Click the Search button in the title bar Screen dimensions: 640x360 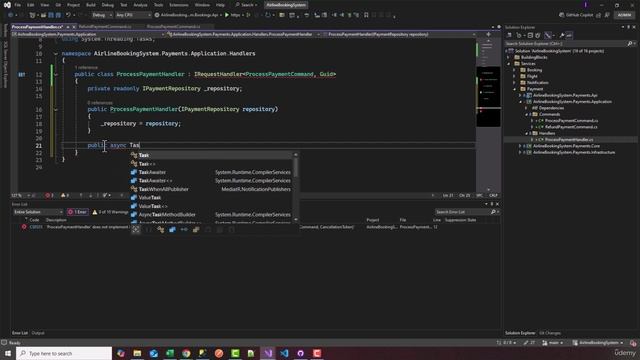[x=246, y=5]
